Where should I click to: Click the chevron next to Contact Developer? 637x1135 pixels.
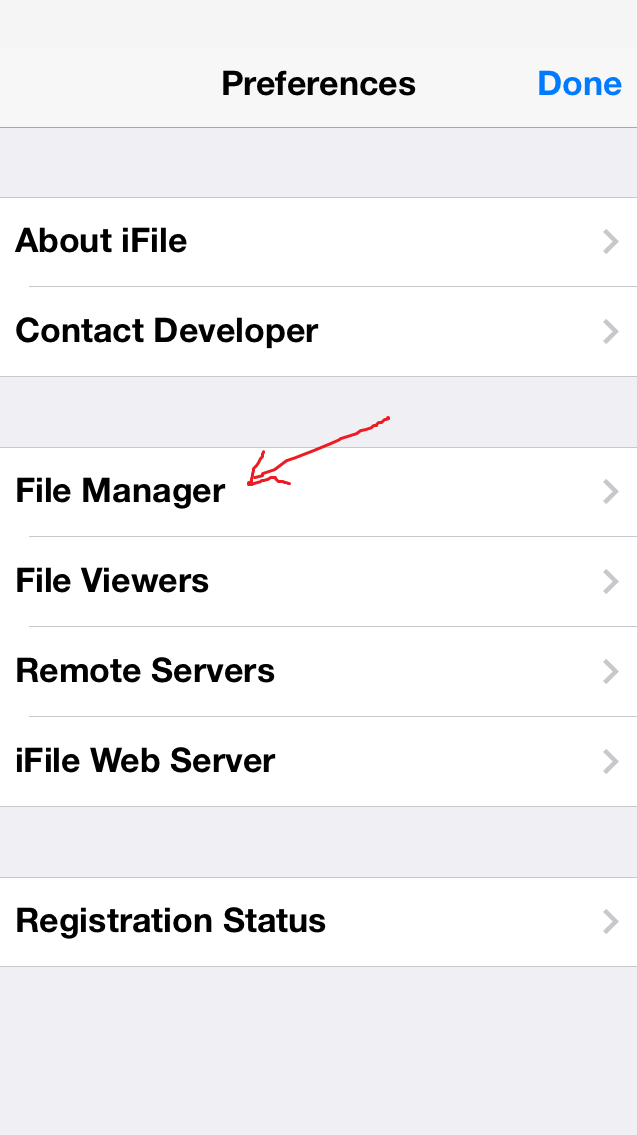(x=611, y=332)
